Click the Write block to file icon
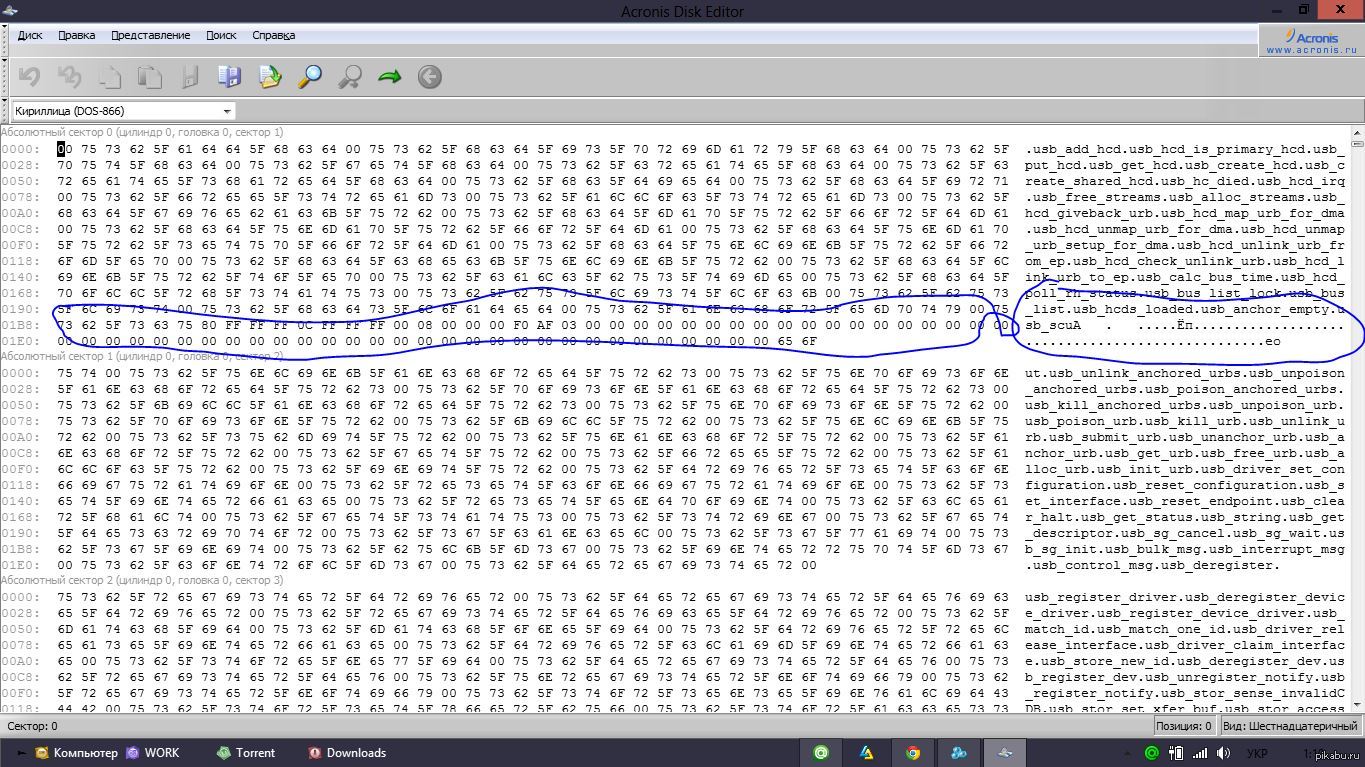1365x767 pixels. (x=229, y=77)
